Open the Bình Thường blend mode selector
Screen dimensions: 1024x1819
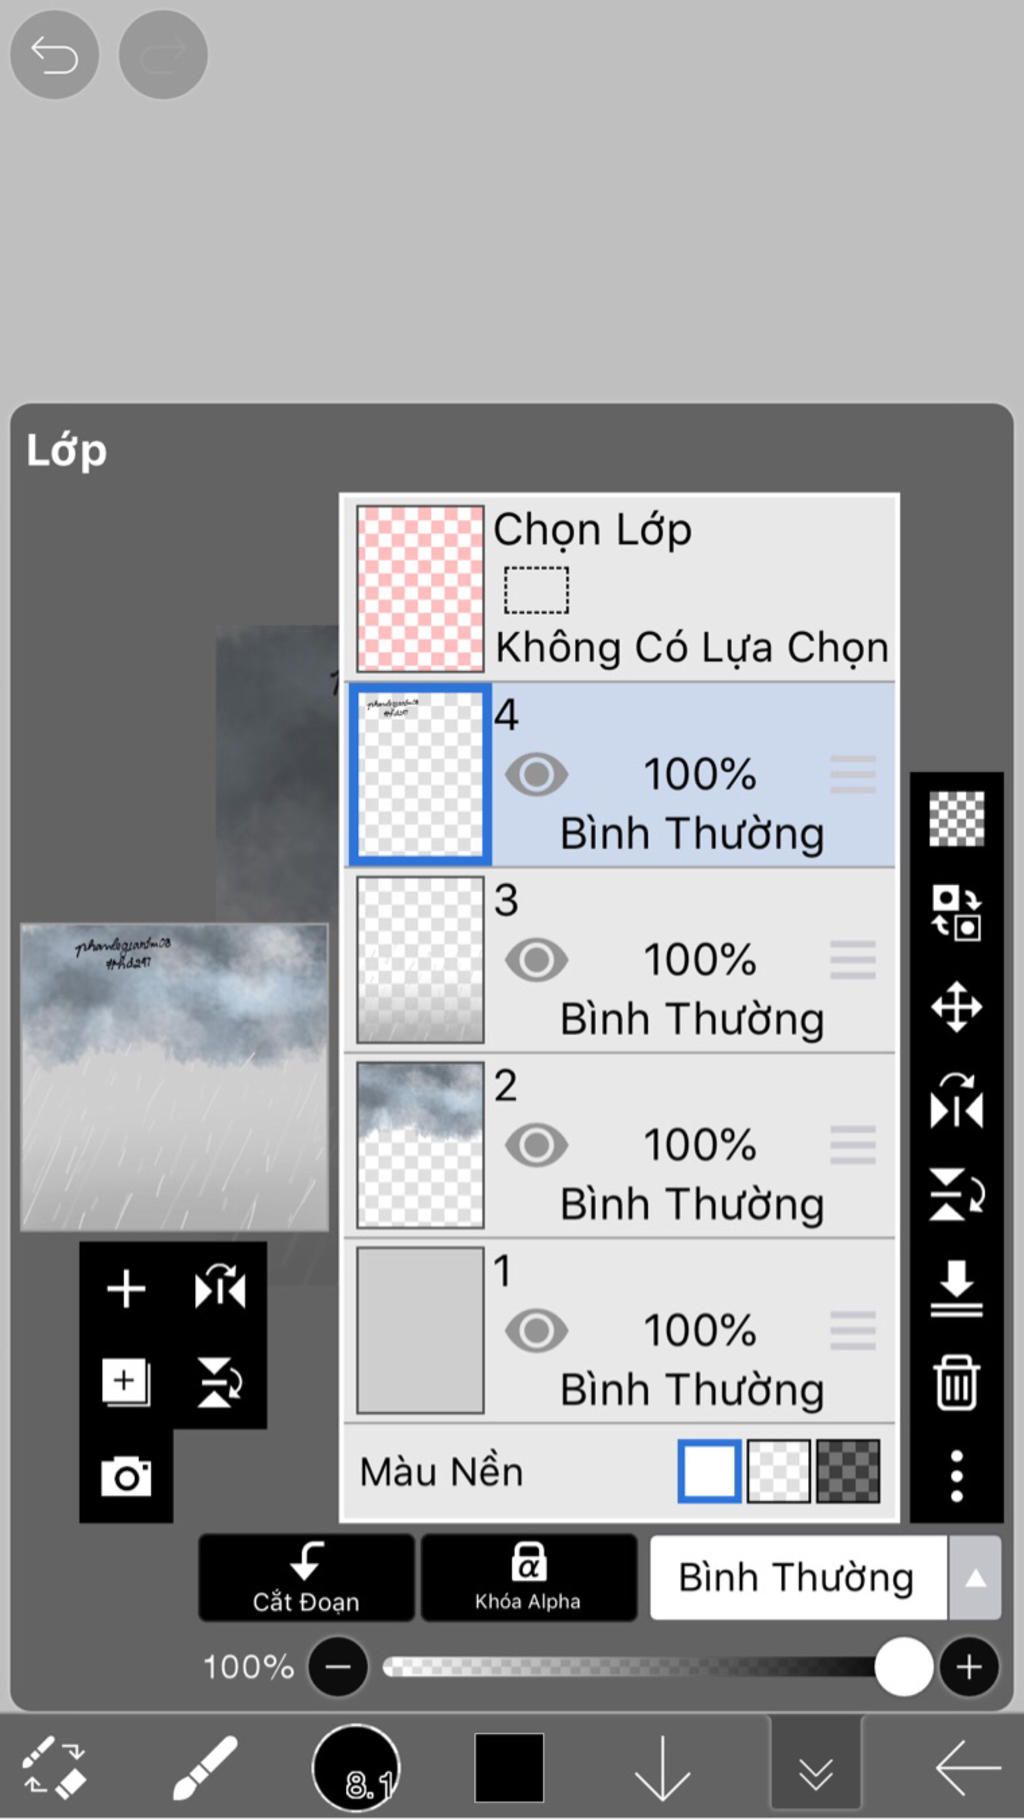click(798, 1578)
